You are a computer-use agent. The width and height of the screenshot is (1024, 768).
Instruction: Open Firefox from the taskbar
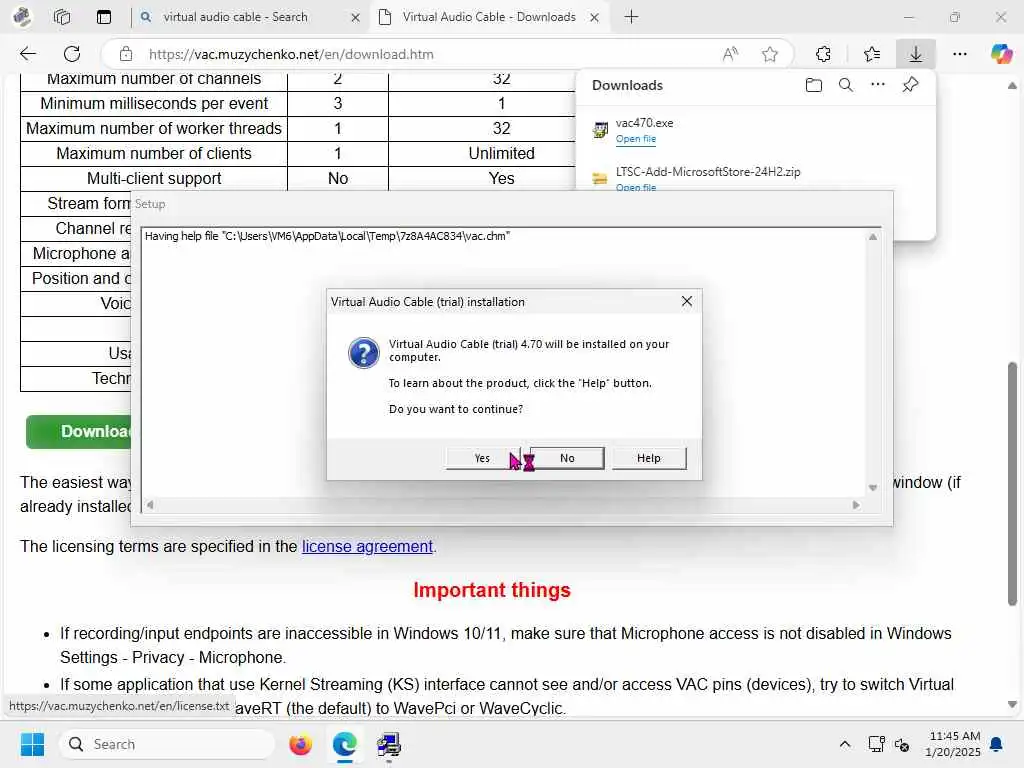tap(300, 744)
